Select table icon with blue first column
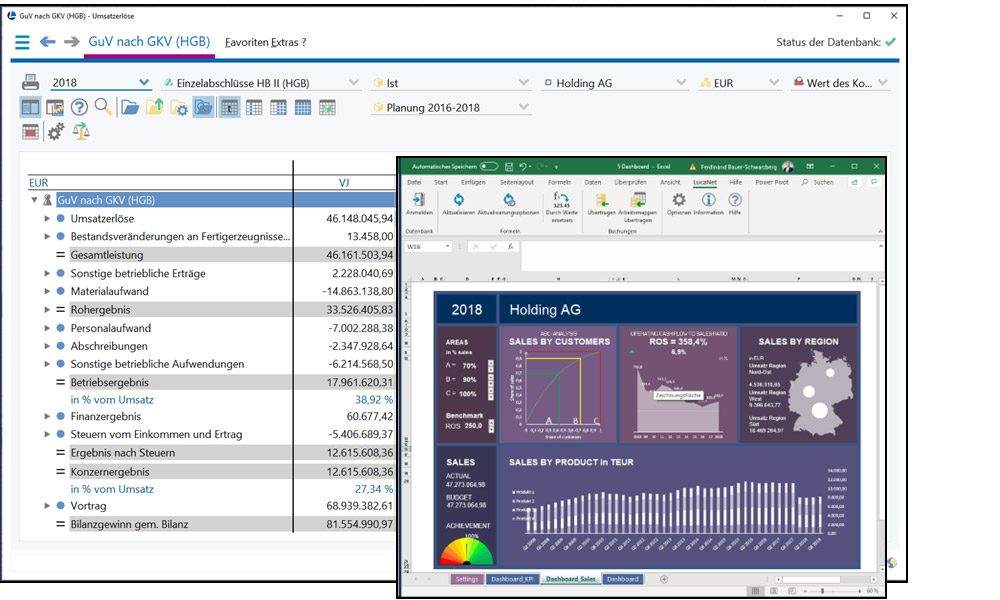Image resolution: width=1000 pixels, height=600 pixels. tap(254, 107)
